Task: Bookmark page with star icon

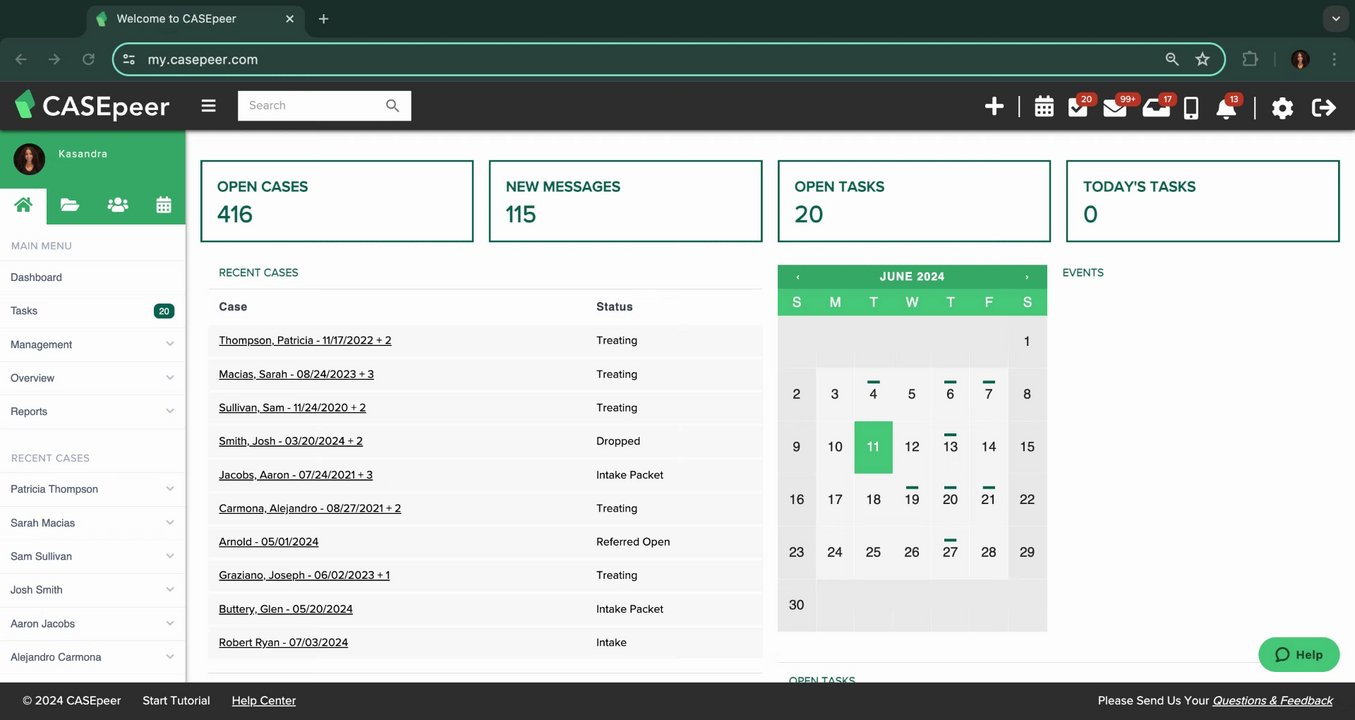Action: (1202, 59)
